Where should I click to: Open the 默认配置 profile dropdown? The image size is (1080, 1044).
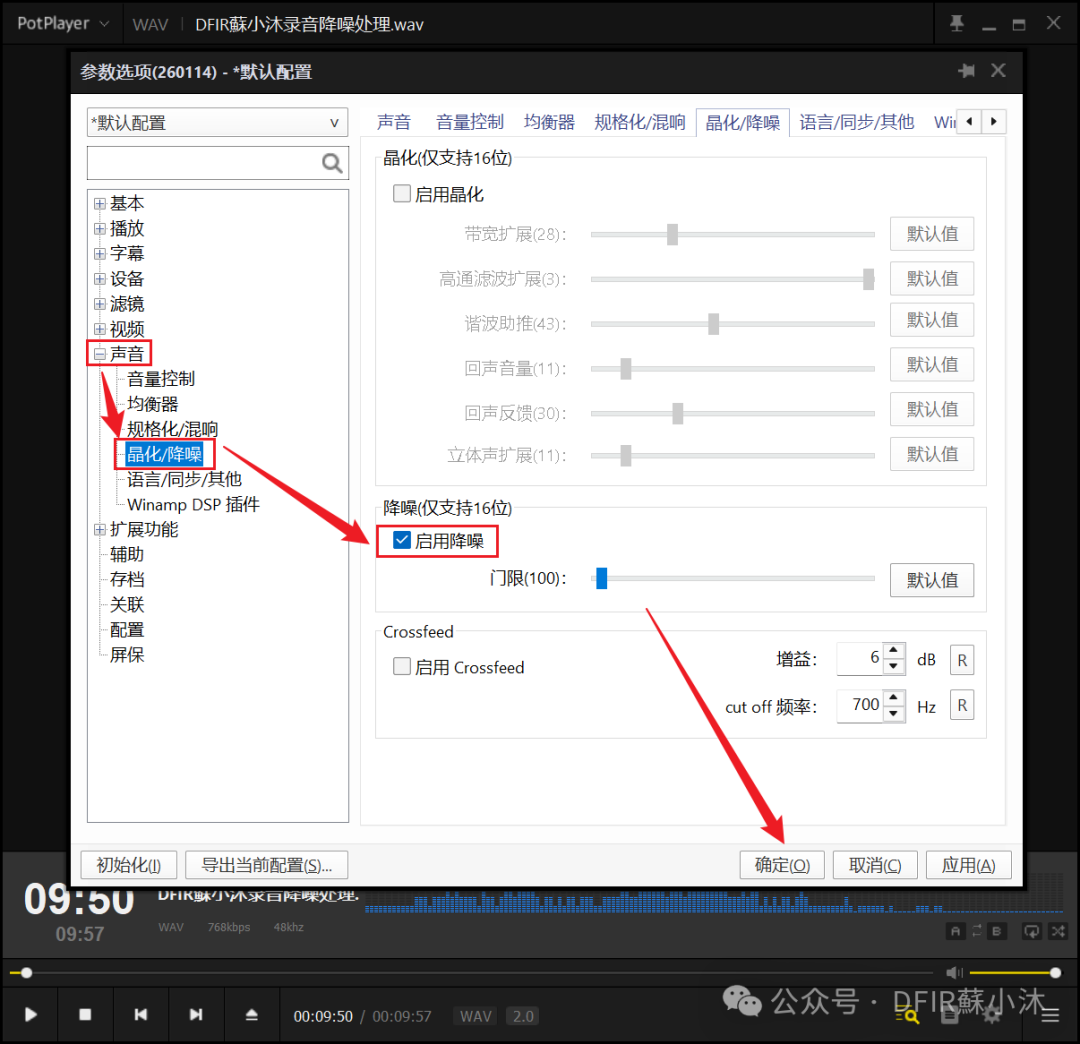[217, 123]
